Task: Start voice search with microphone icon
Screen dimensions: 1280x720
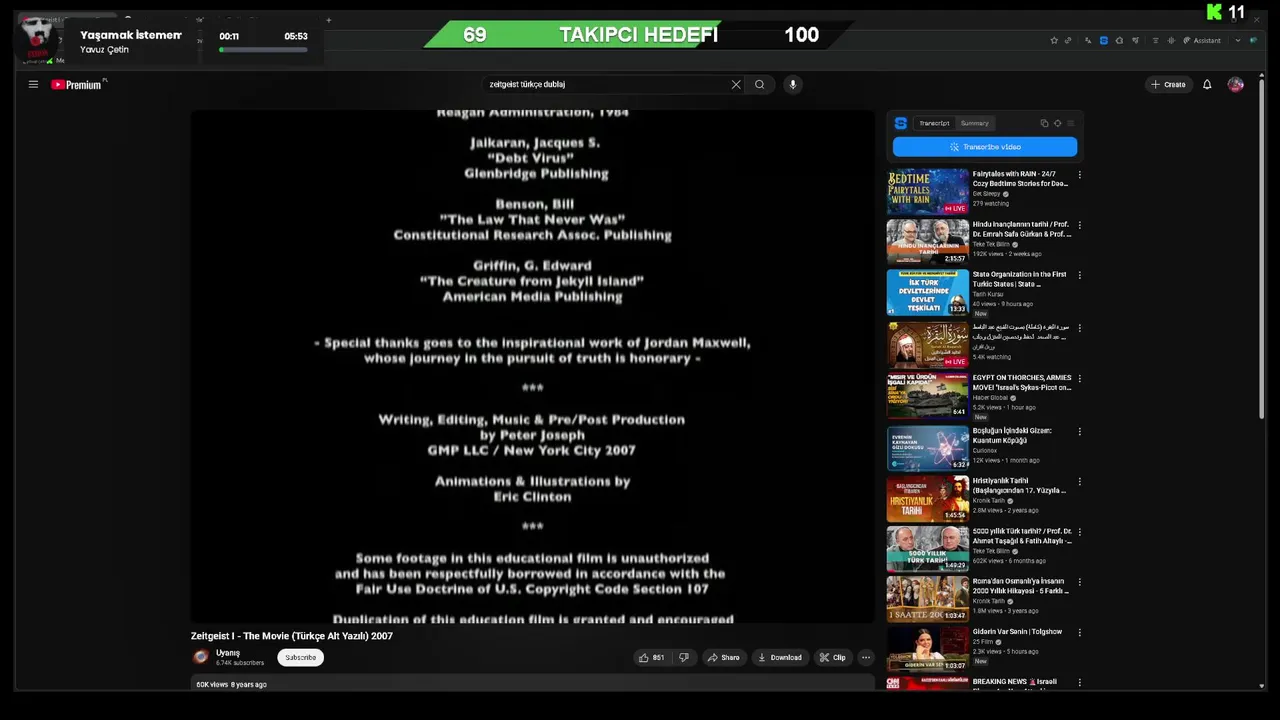Action: click(793, 85)
